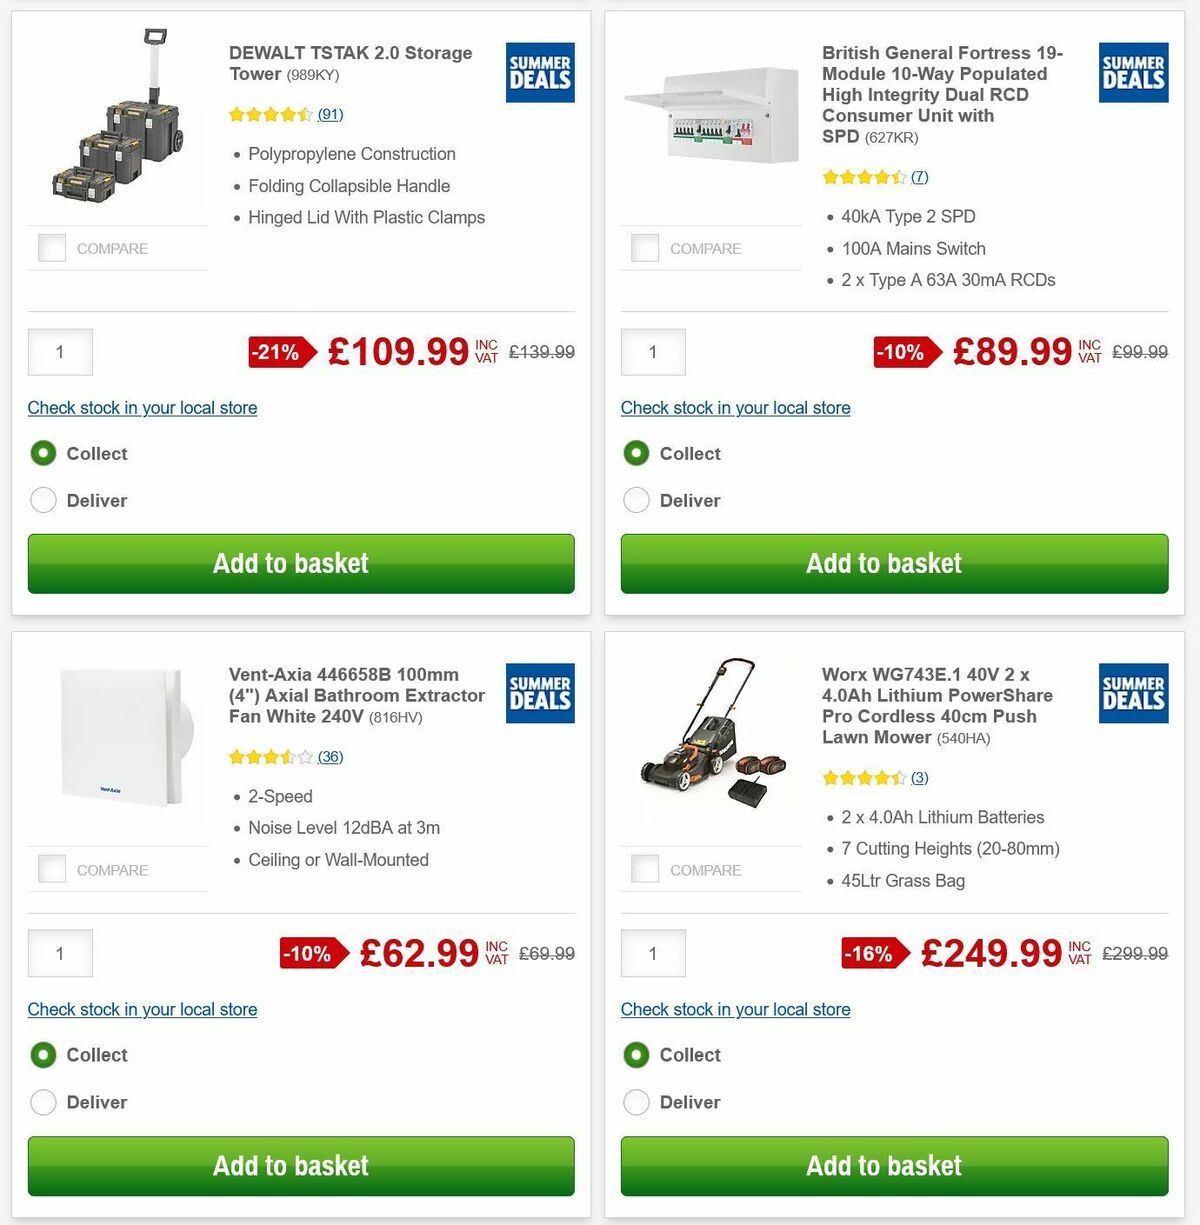
Task: Click the quantity field for the Worx mower
Action: coord(653,953)
